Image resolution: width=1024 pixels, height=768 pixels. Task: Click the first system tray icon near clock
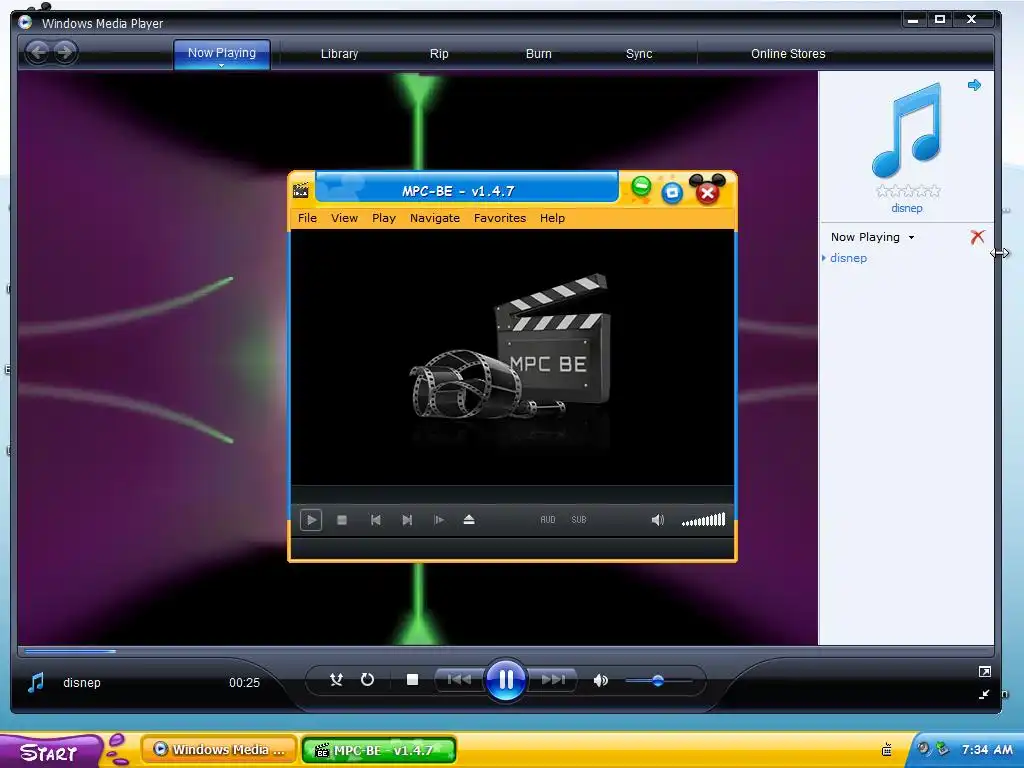[923, 748]
